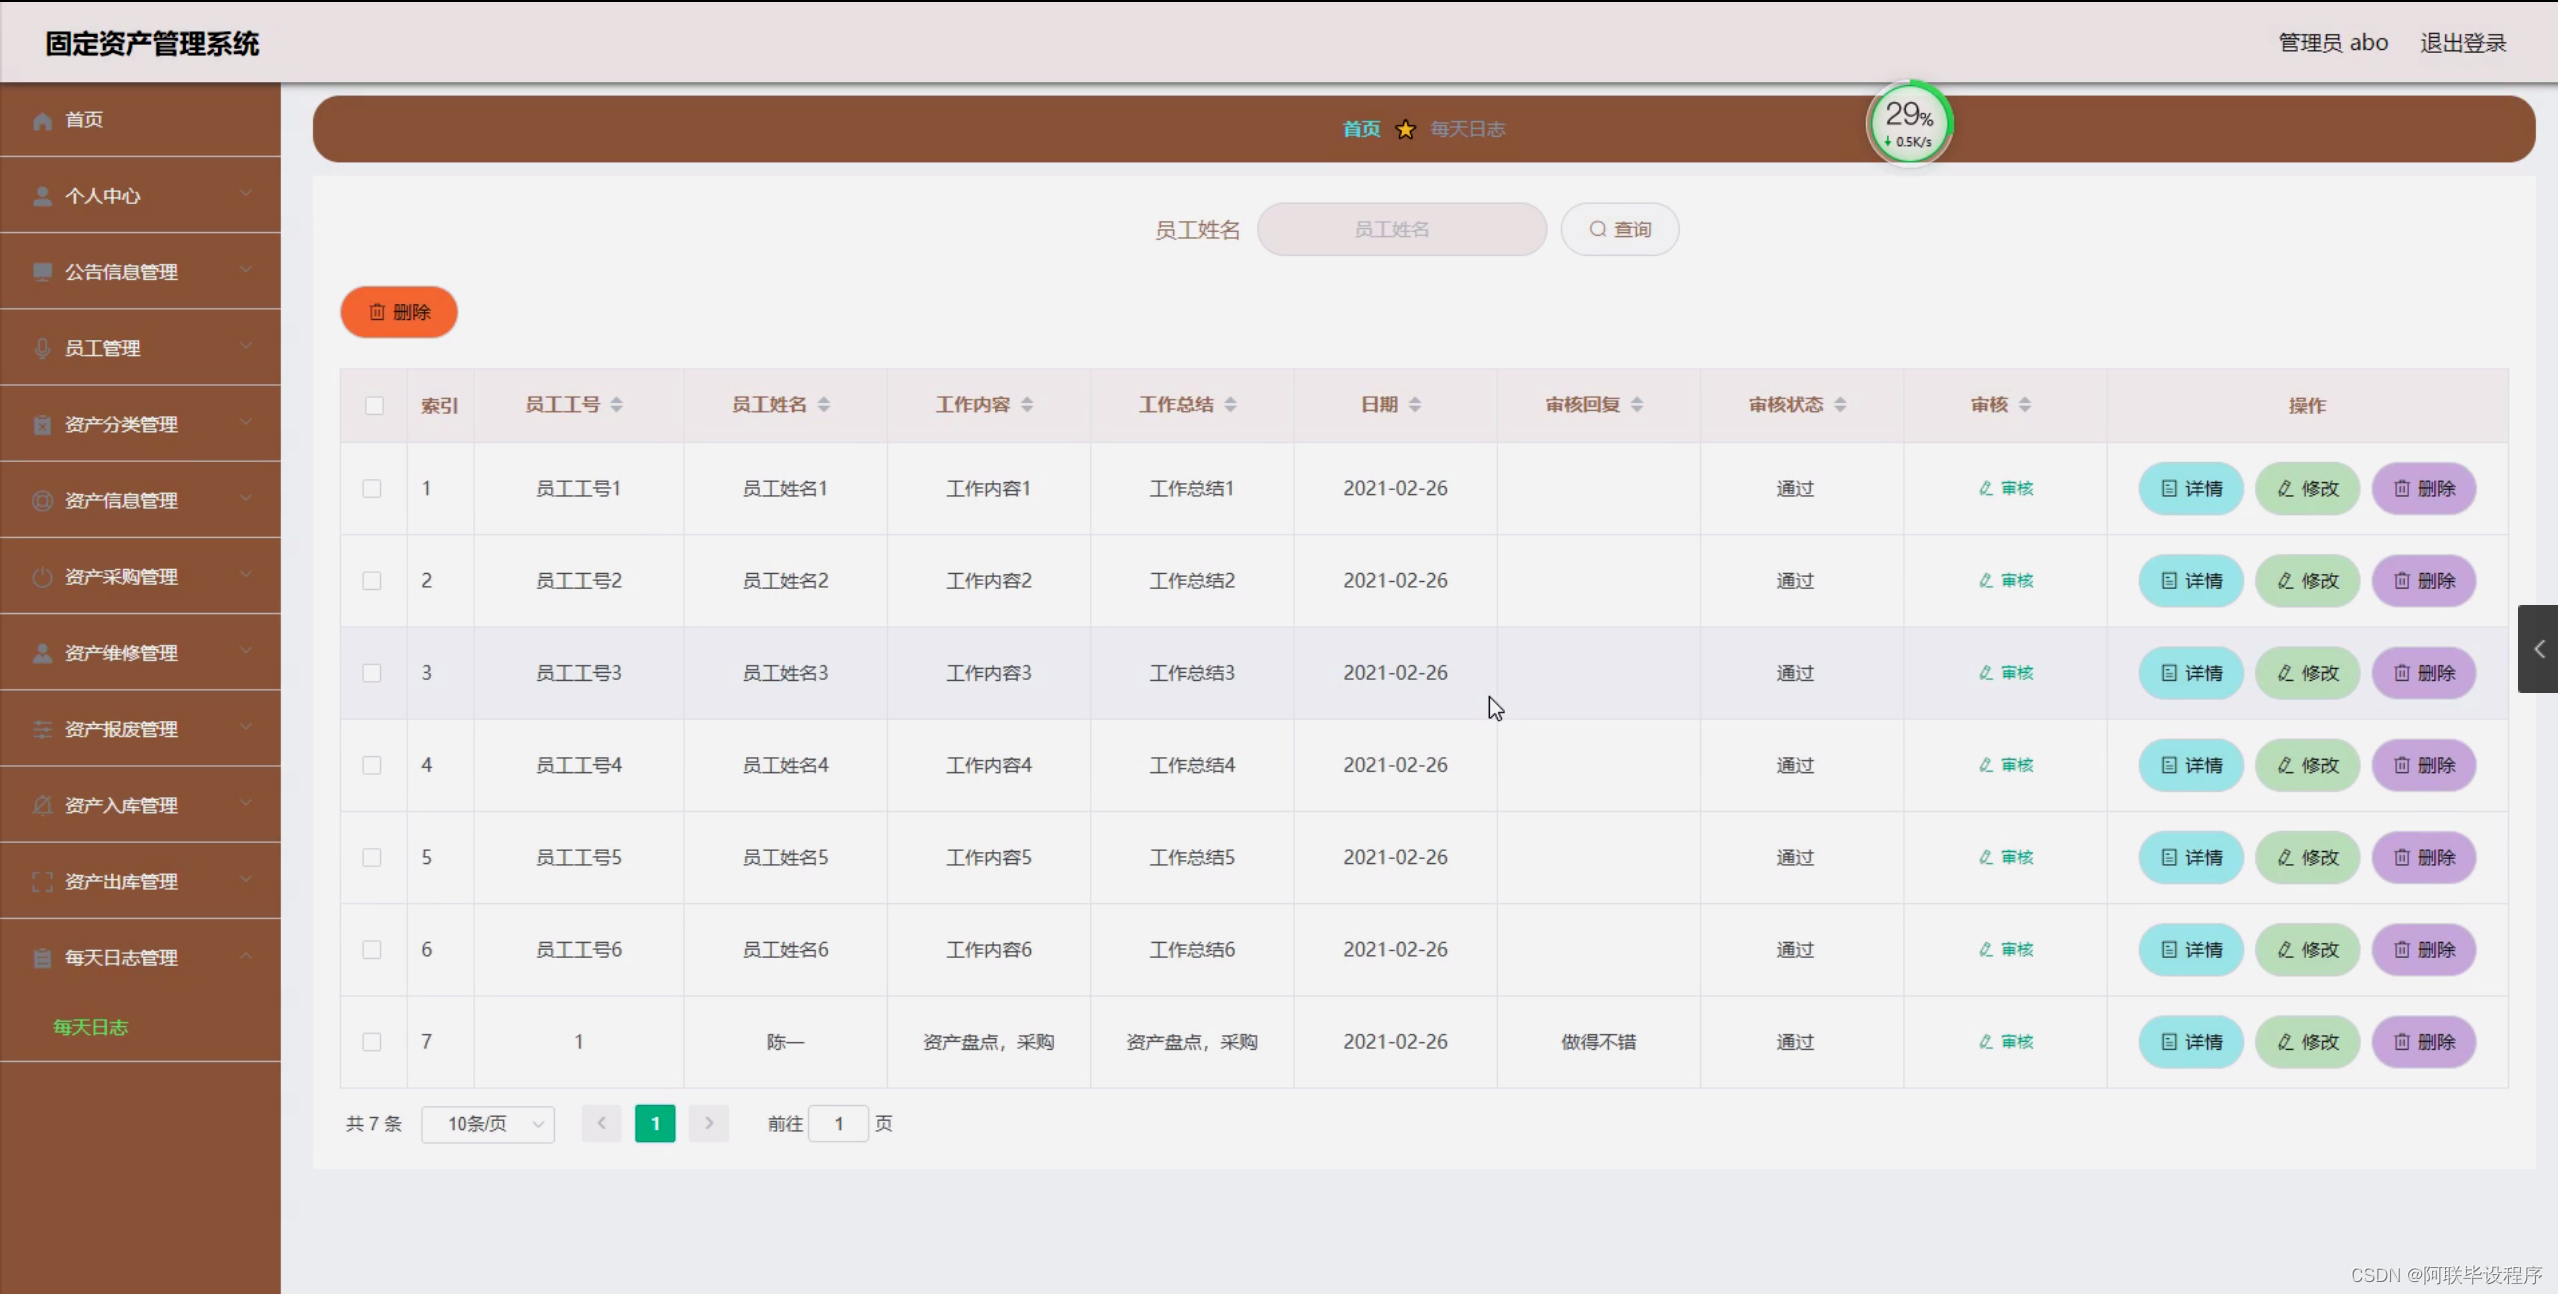Screen dimensions: 2558x1294
Task: Expand the 员工管理 sidebar menu
Action: pyautogui.click(x=140, y=348)
